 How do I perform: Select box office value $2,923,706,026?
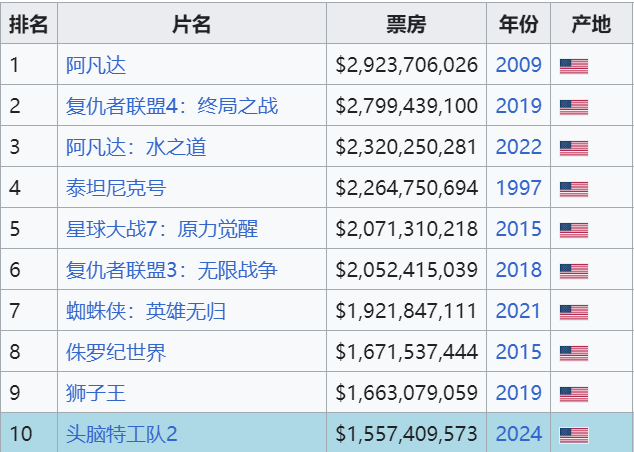click(x=406, y=65)
